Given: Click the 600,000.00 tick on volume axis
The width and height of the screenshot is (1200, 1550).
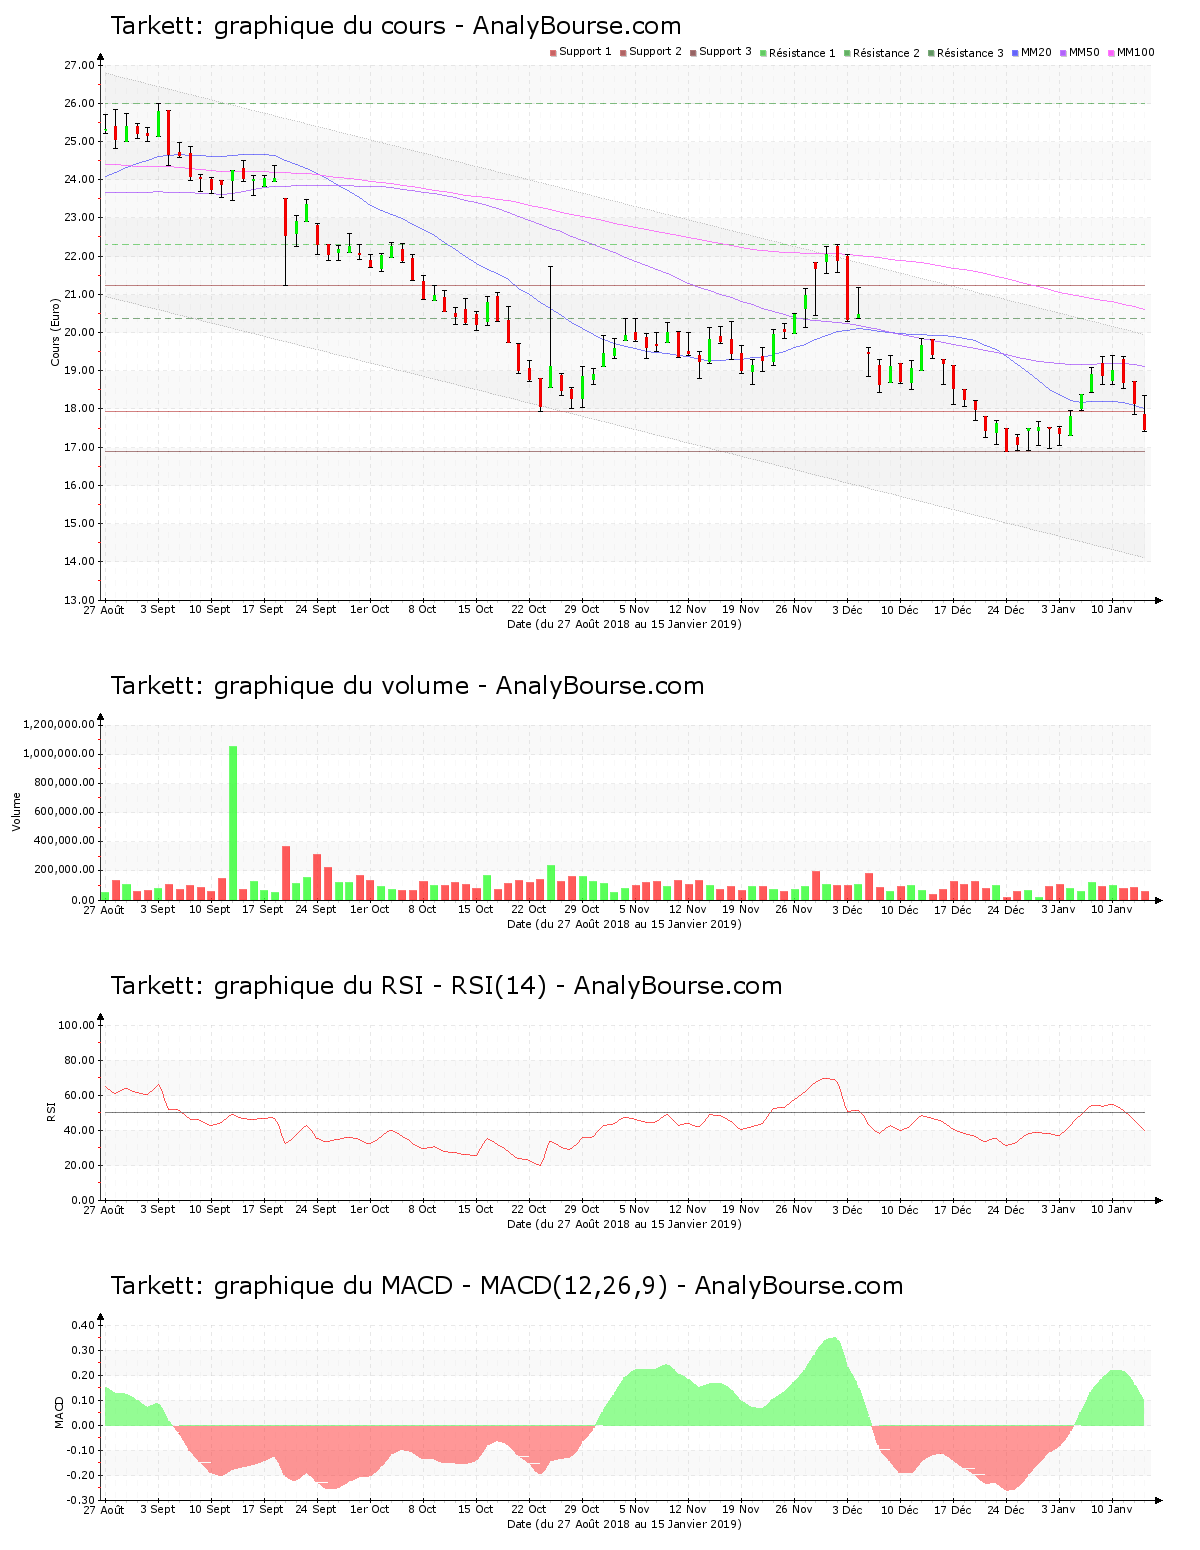Looking at the screenshot, I should click(63, 812).
